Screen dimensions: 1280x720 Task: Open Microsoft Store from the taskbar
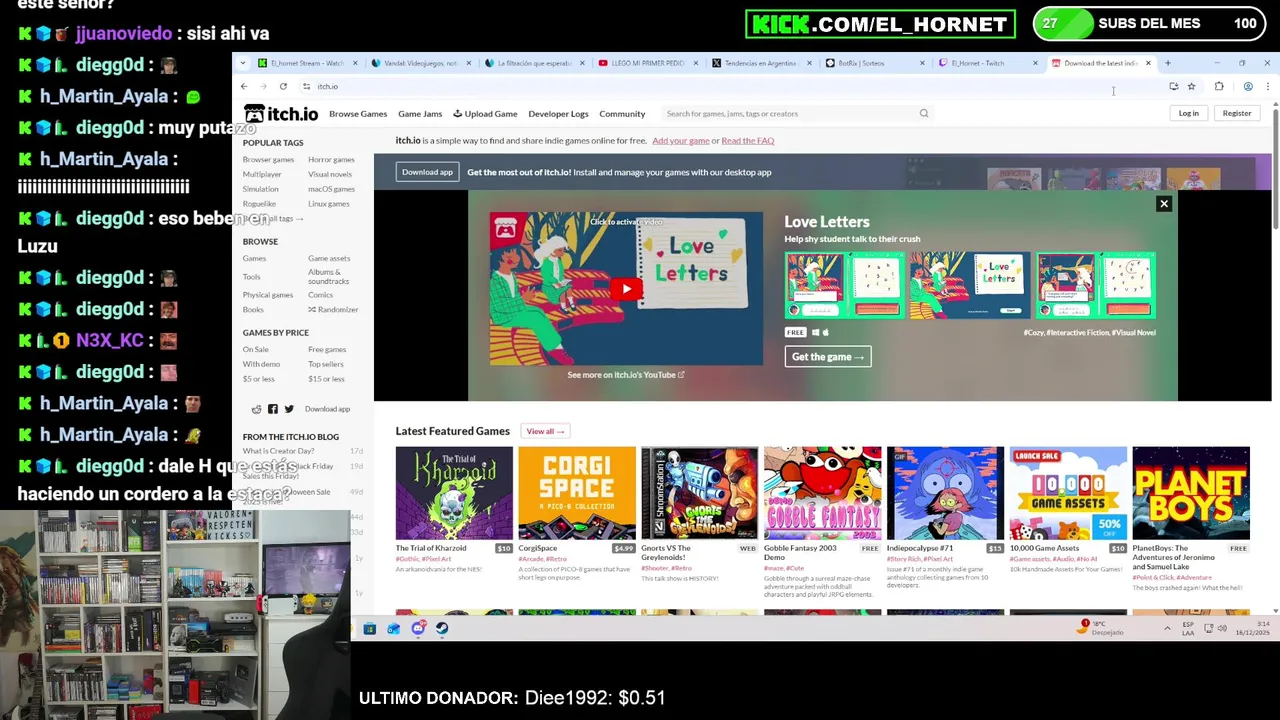pyautogui.click(x=370, y=629)
